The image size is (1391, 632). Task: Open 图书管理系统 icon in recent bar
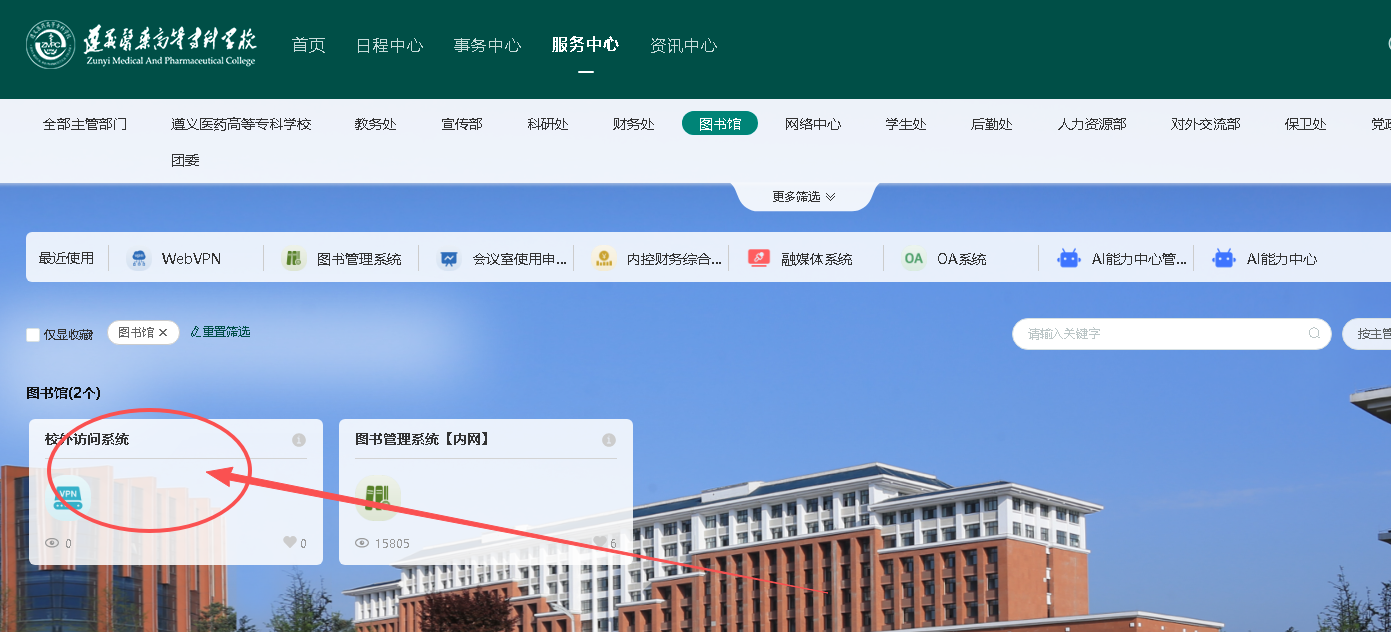pos(293,259)
